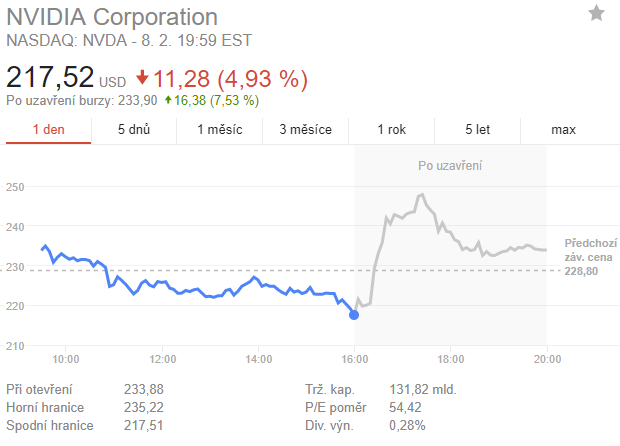Click the "Předchozí záv. cena" label
Viewport: 620px width, 446px height.
click(590, 250)
